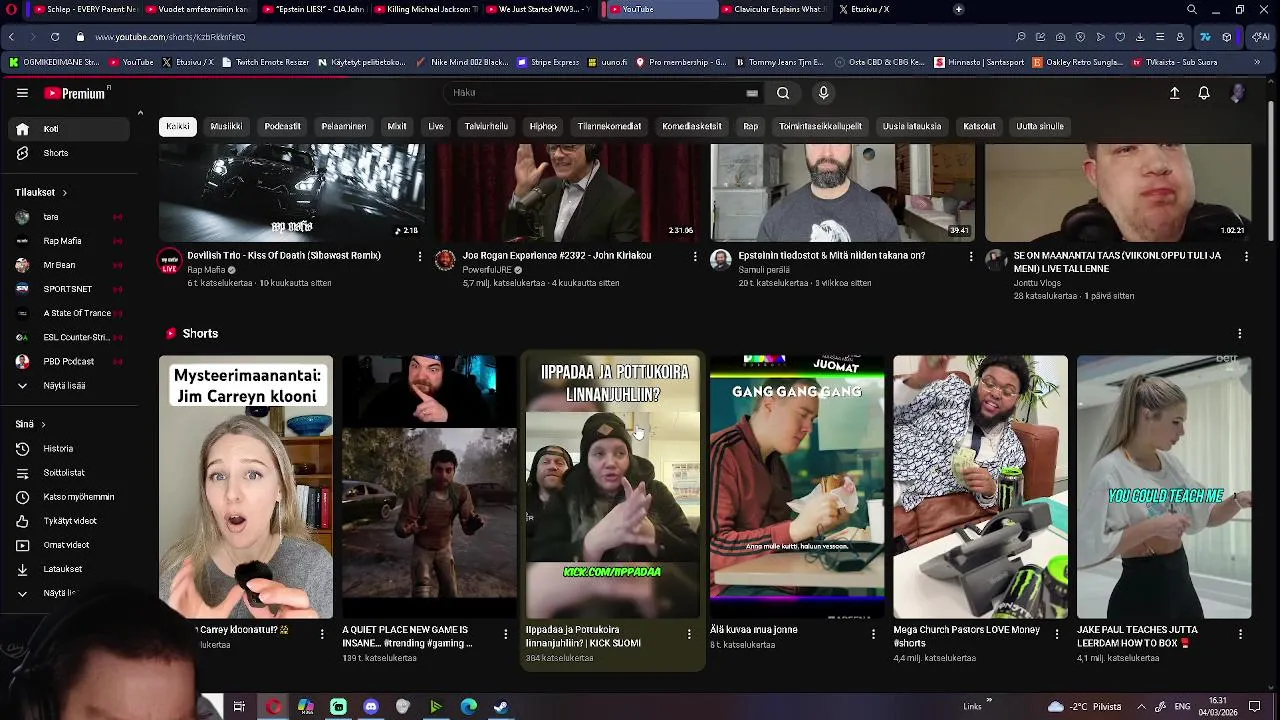Open Steam from the taskbar
Image resolution: width=1280 pixels, height=720 pixels.
click(501, 707)
